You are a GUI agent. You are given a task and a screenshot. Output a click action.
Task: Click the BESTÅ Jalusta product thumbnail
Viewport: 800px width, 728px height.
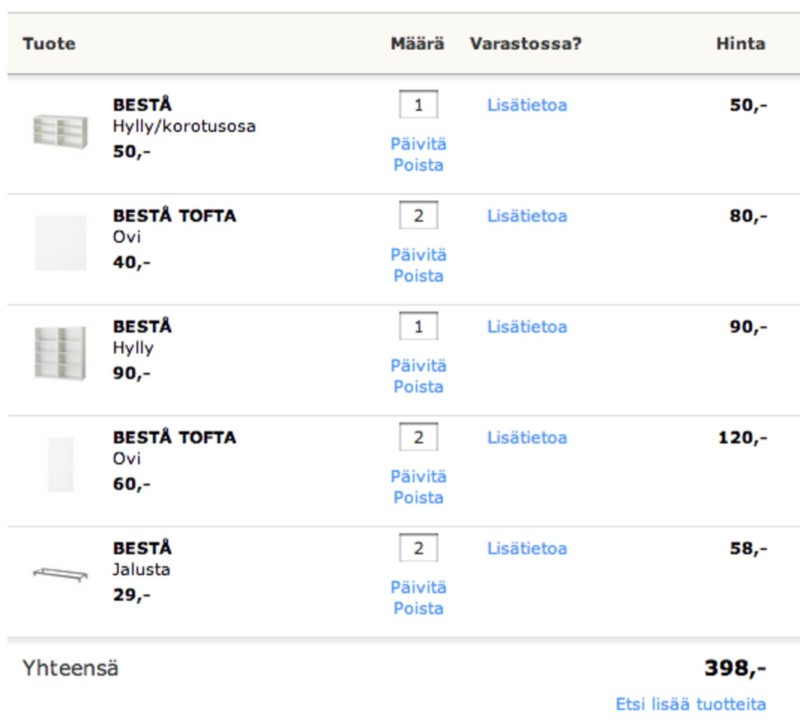[61, 573]
